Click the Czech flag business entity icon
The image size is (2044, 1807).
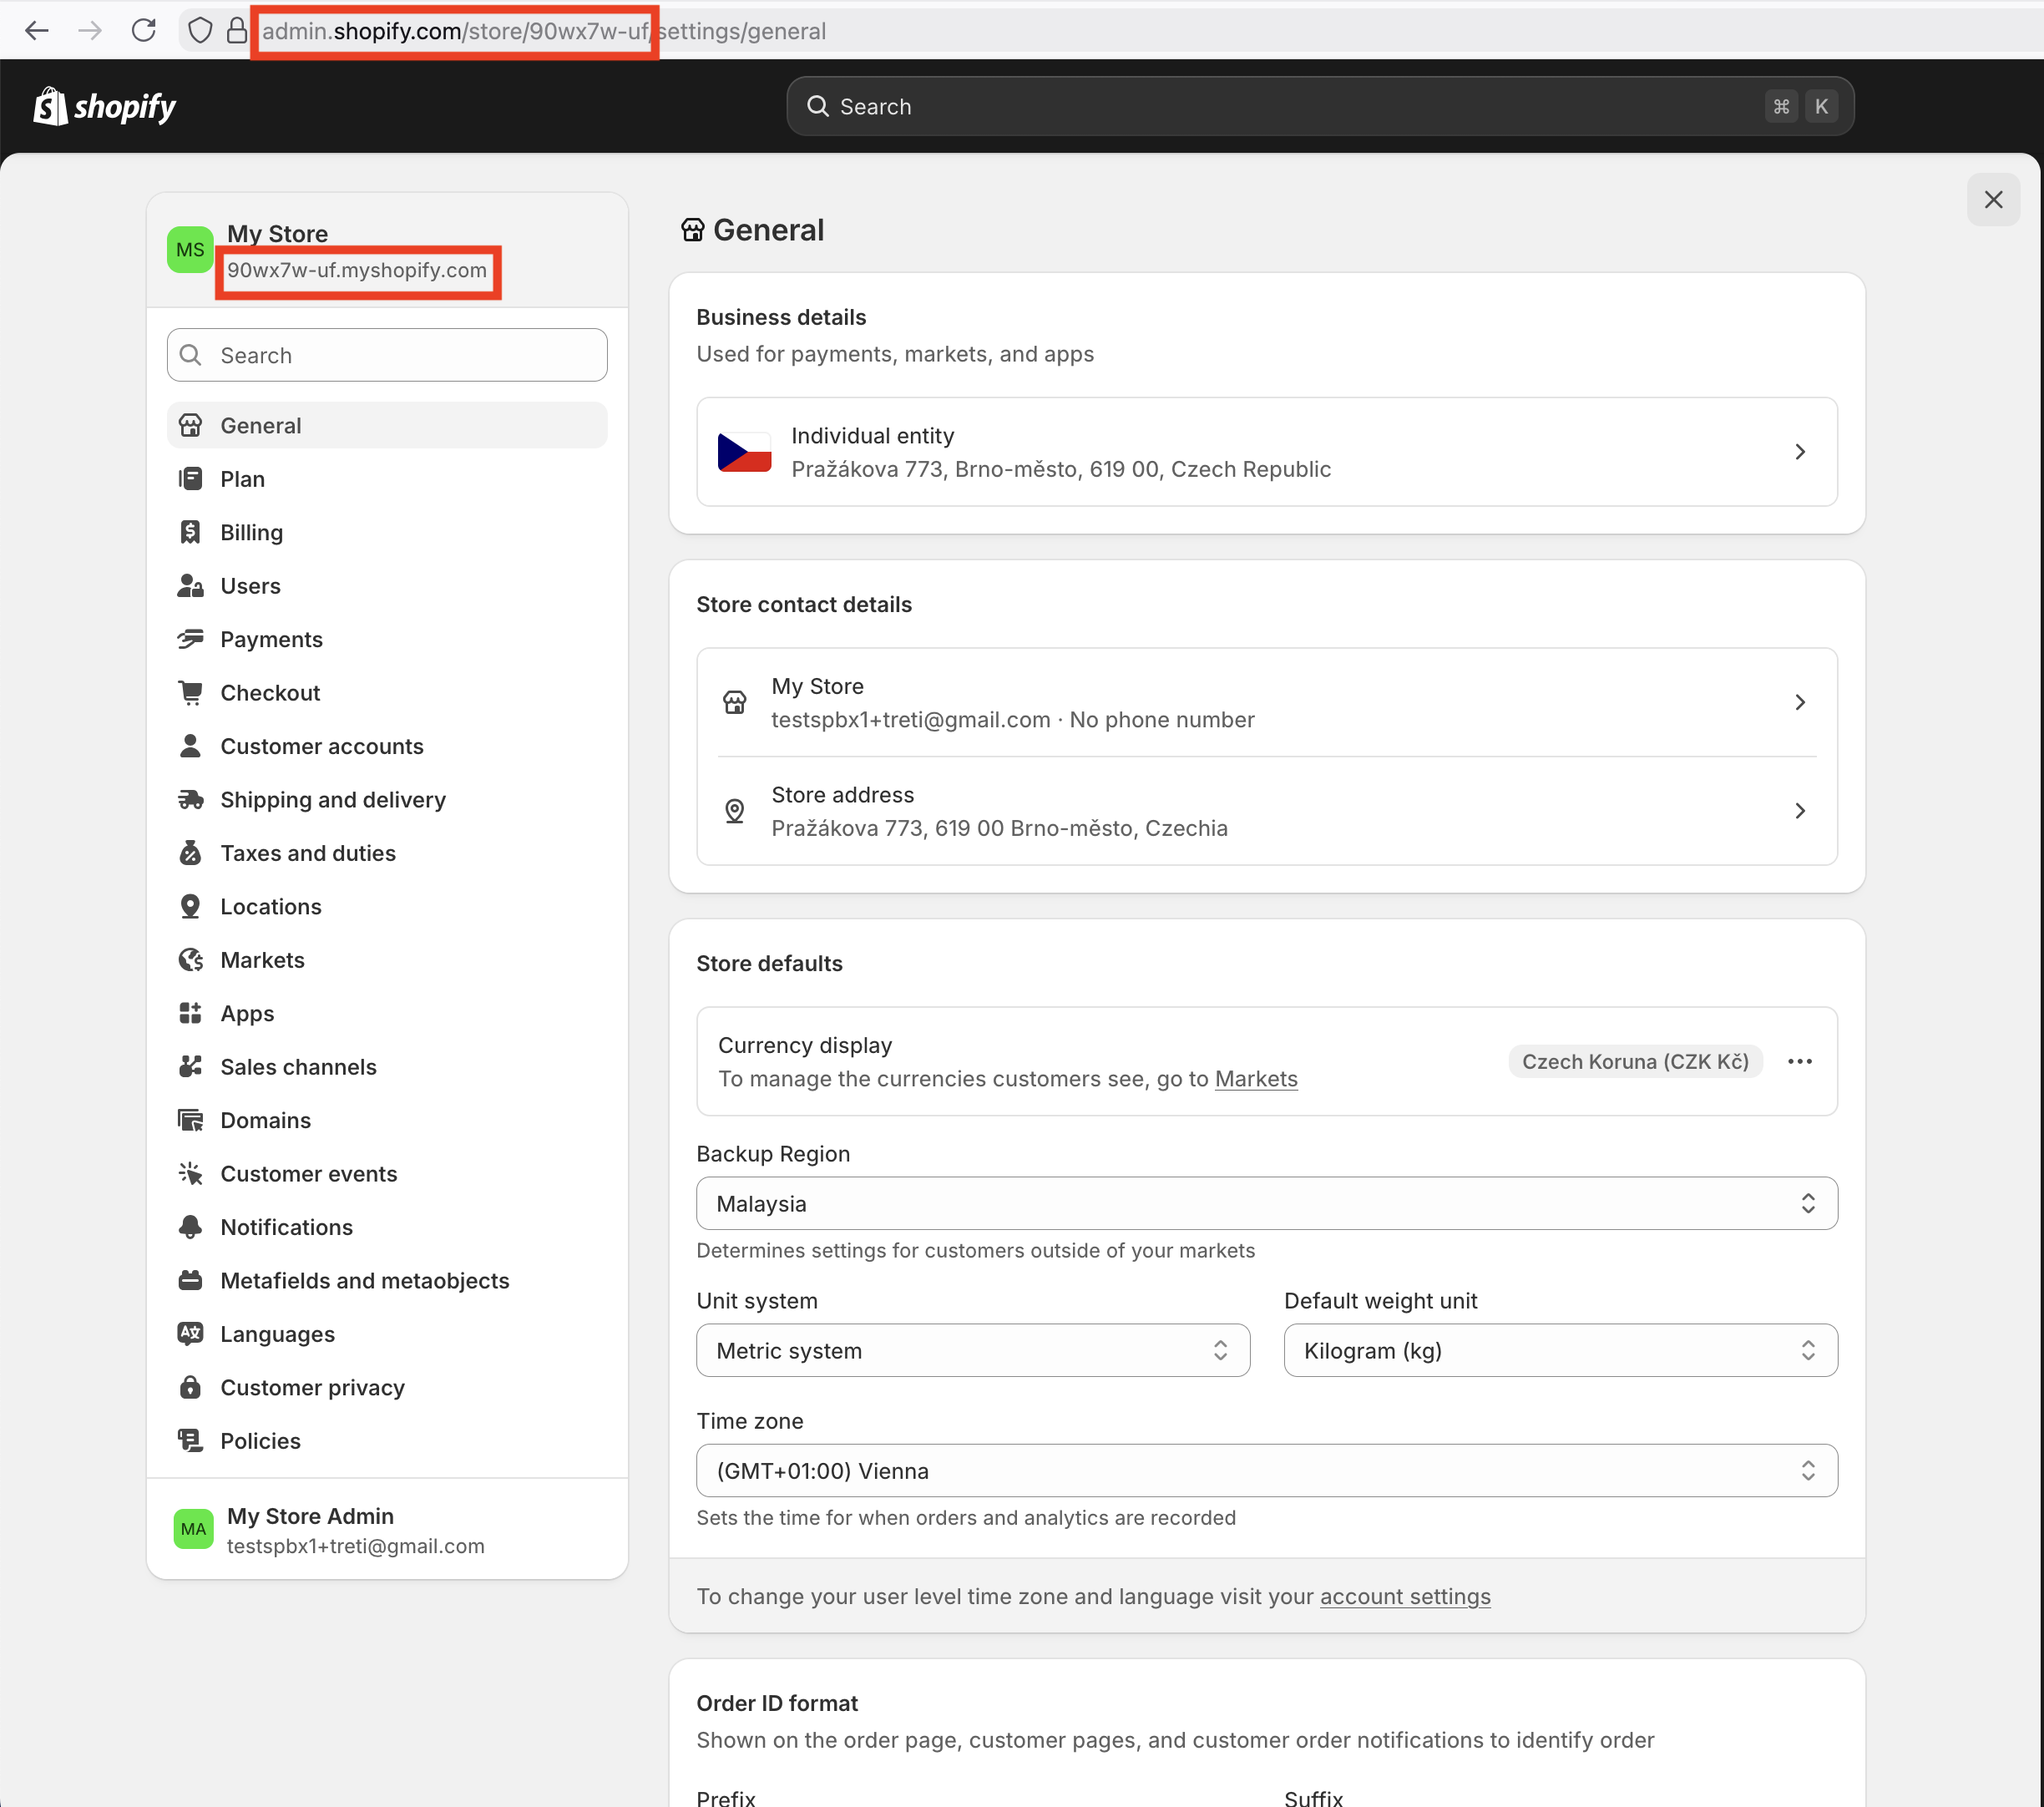(x=743, y=452)
